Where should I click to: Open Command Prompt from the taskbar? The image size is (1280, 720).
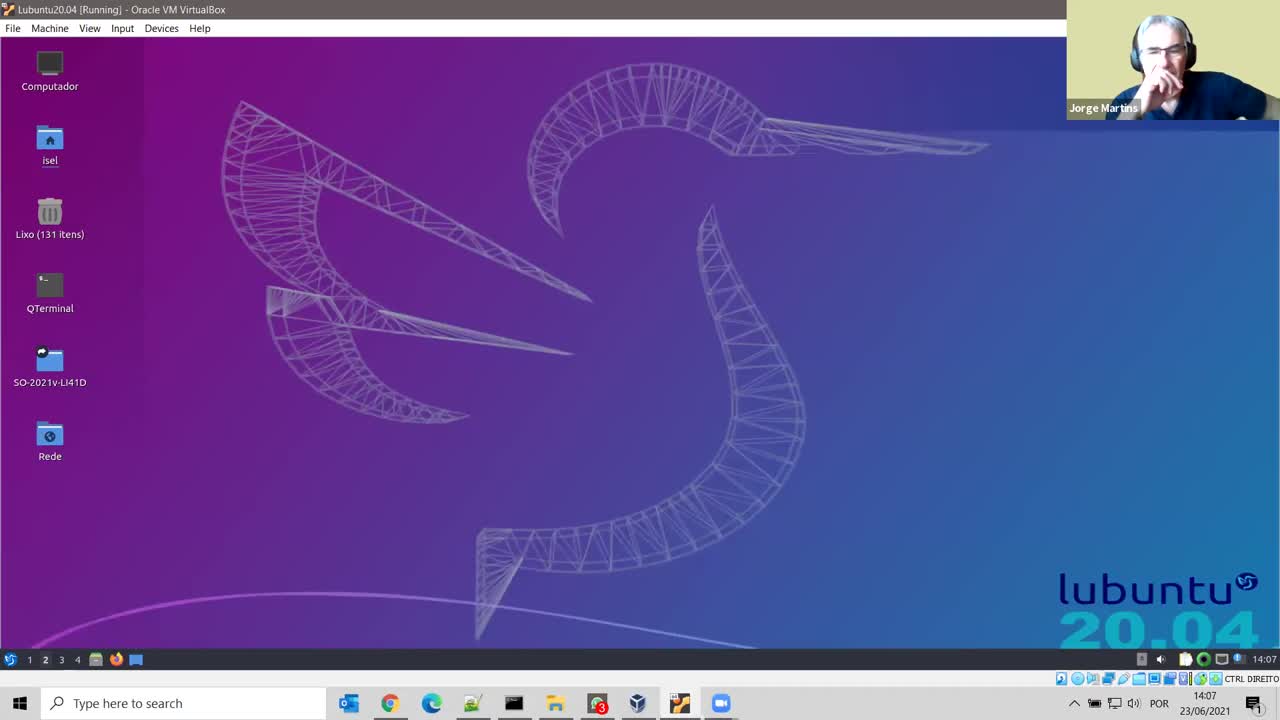514,703
